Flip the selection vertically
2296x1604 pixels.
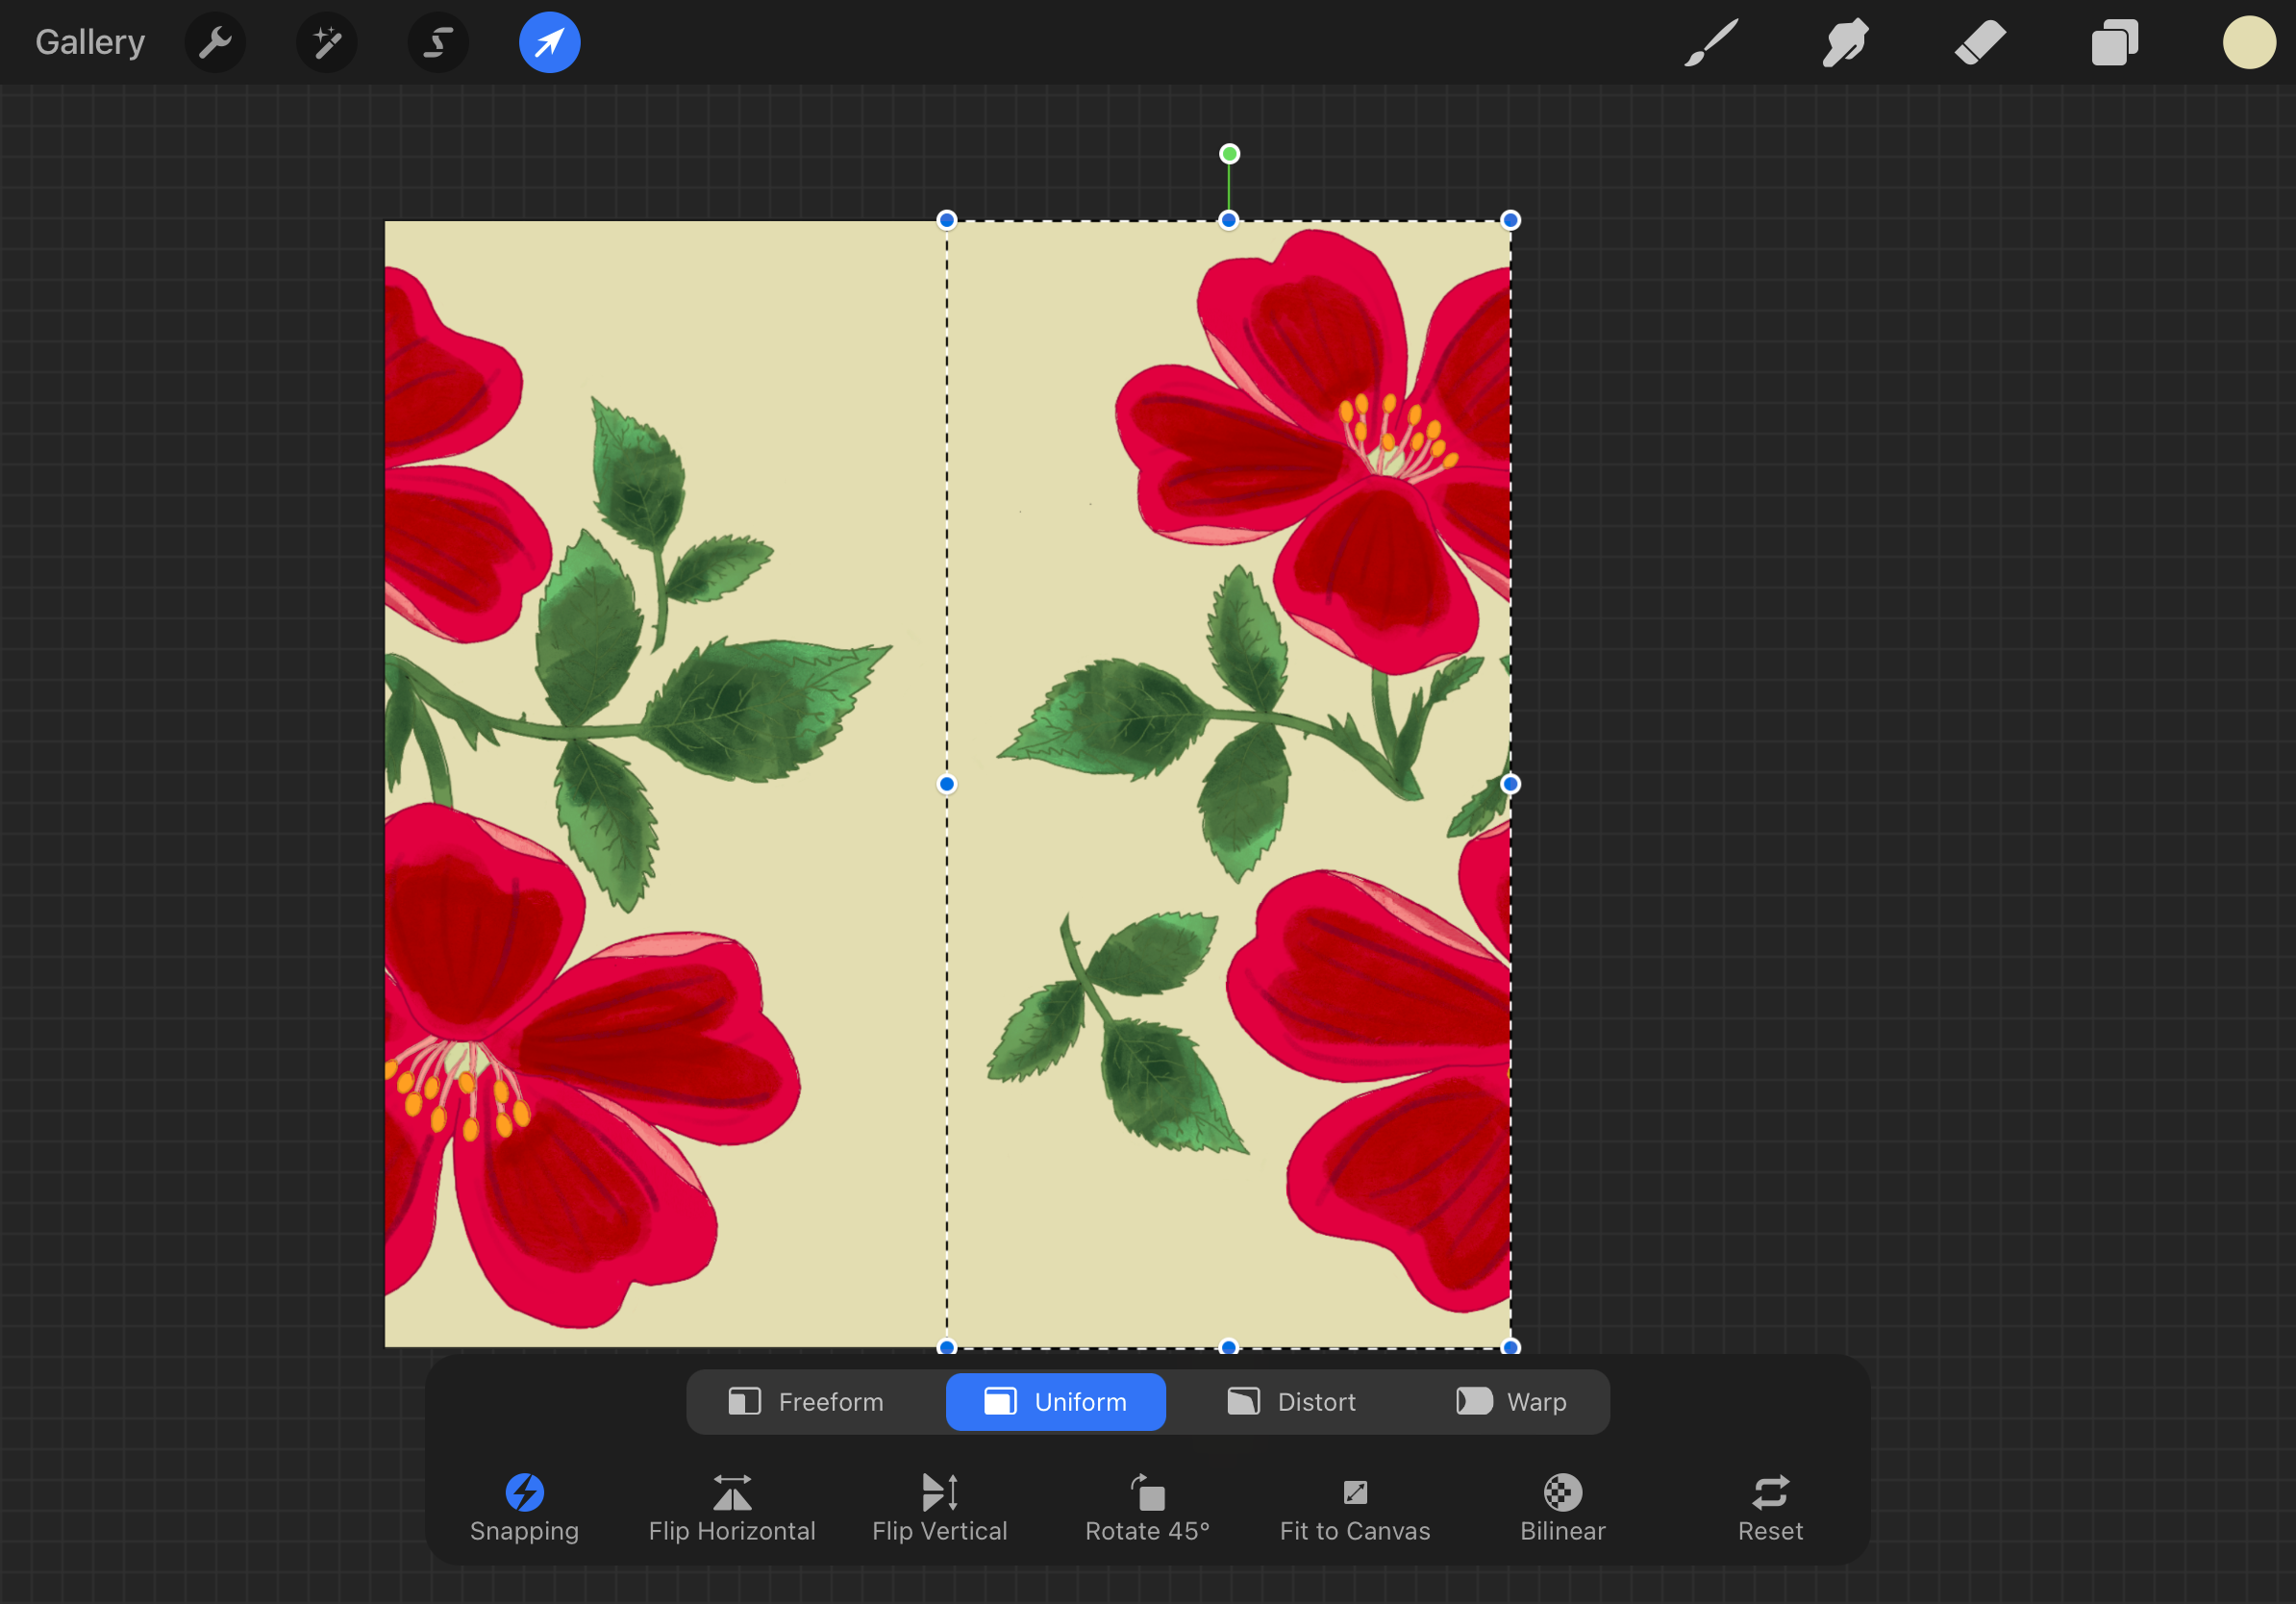[x=939, y=1507]
